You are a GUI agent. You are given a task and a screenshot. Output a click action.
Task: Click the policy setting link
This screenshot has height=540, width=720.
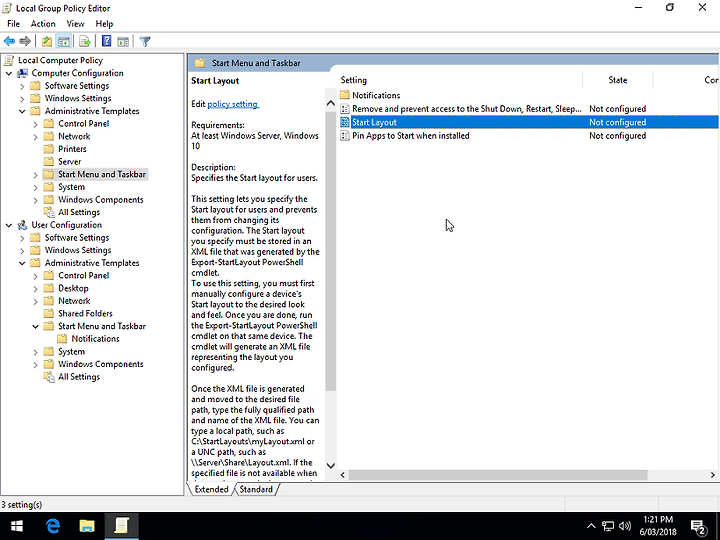(x=233, y=104)
